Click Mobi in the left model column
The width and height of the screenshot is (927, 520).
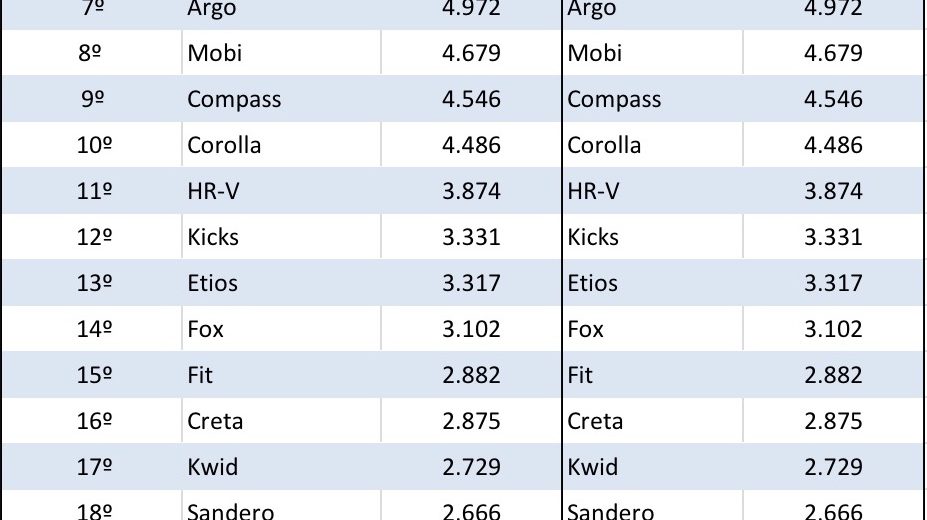pos(215,53)
